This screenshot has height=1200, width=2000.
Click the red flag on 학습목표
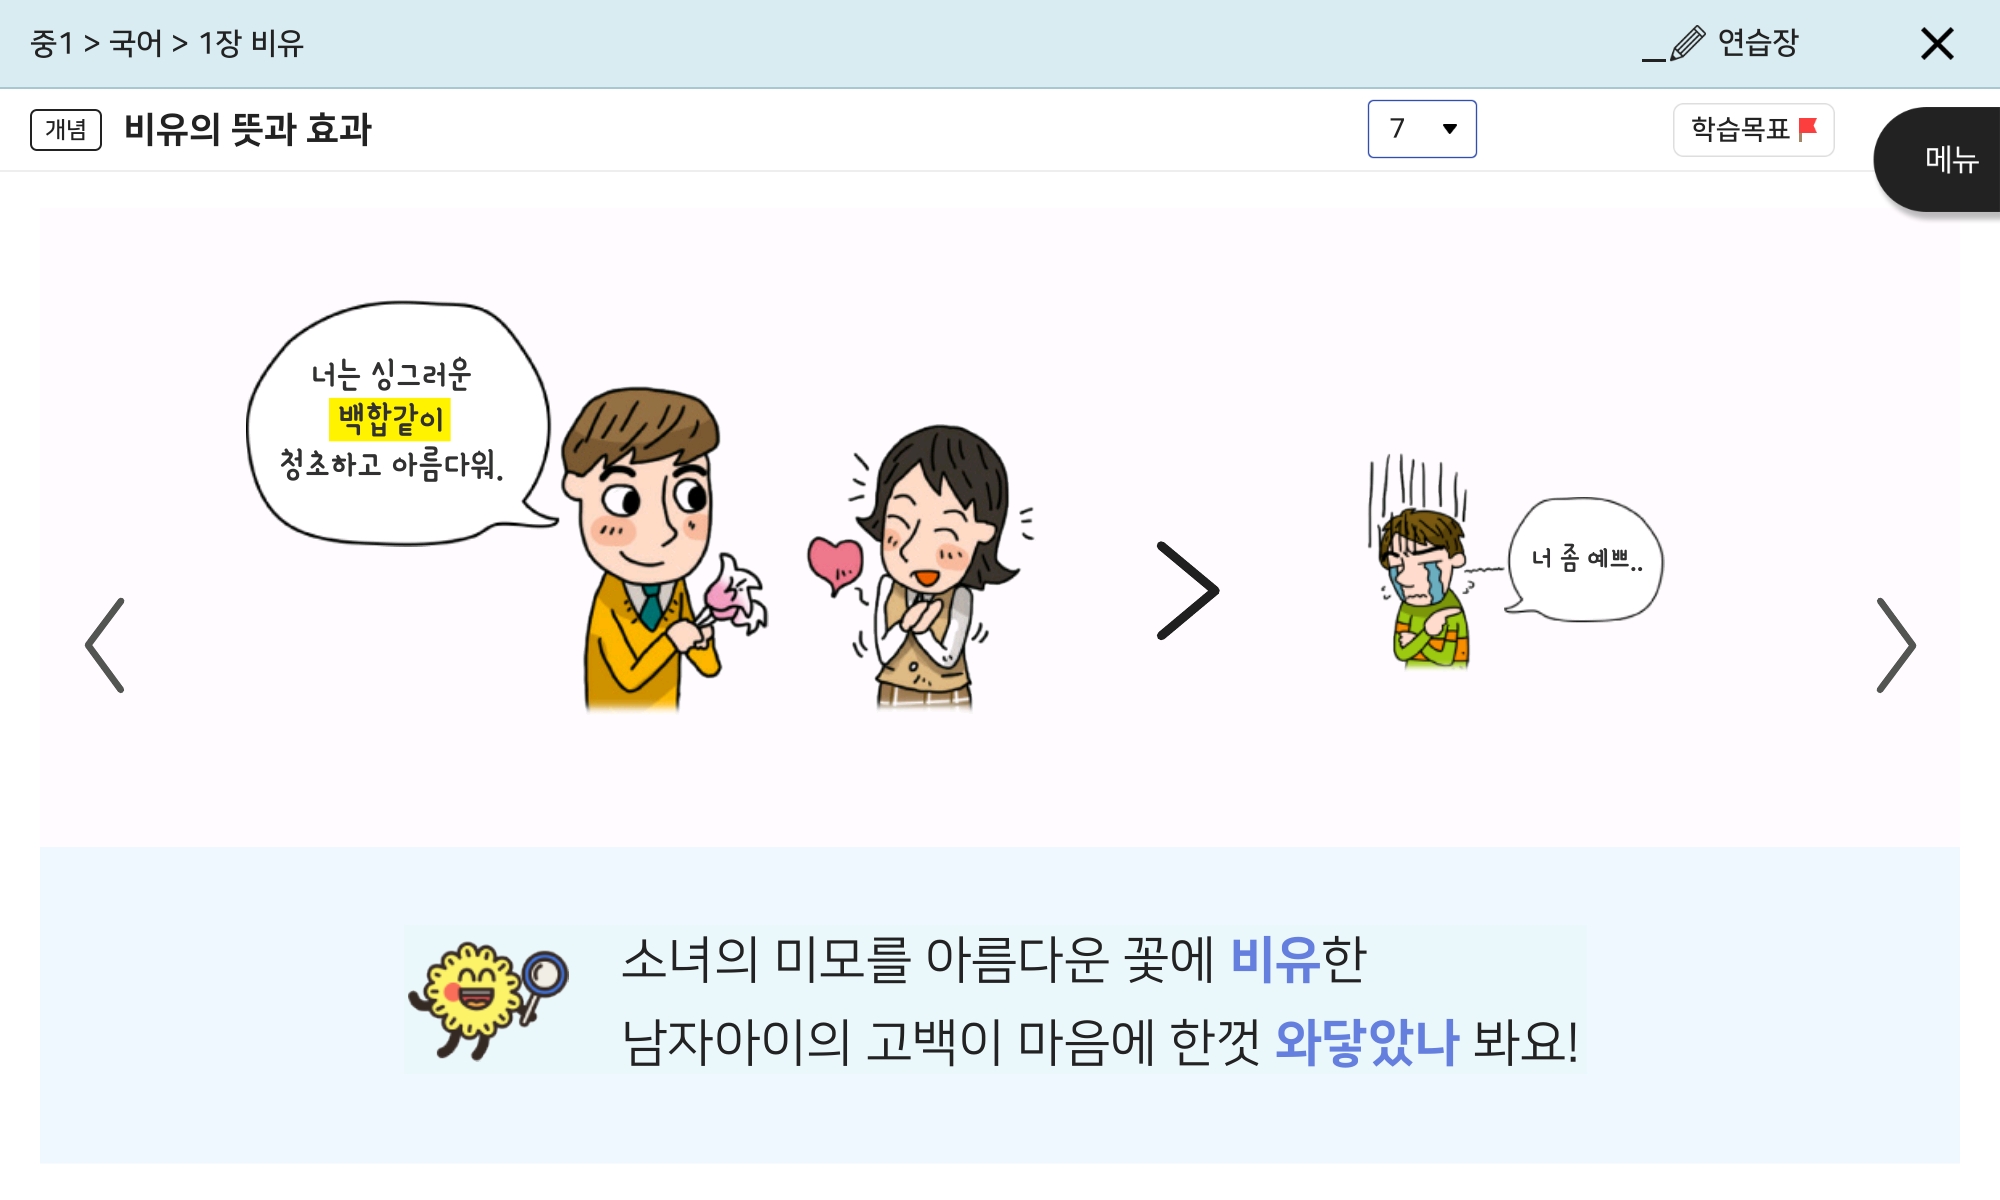(x=1808, y=129)
